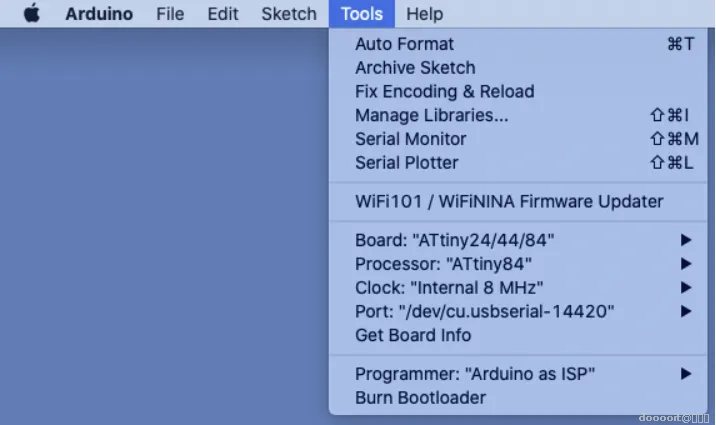
Task: Run Fix Encoding & Reload
Action: click(x=518, y=91)
